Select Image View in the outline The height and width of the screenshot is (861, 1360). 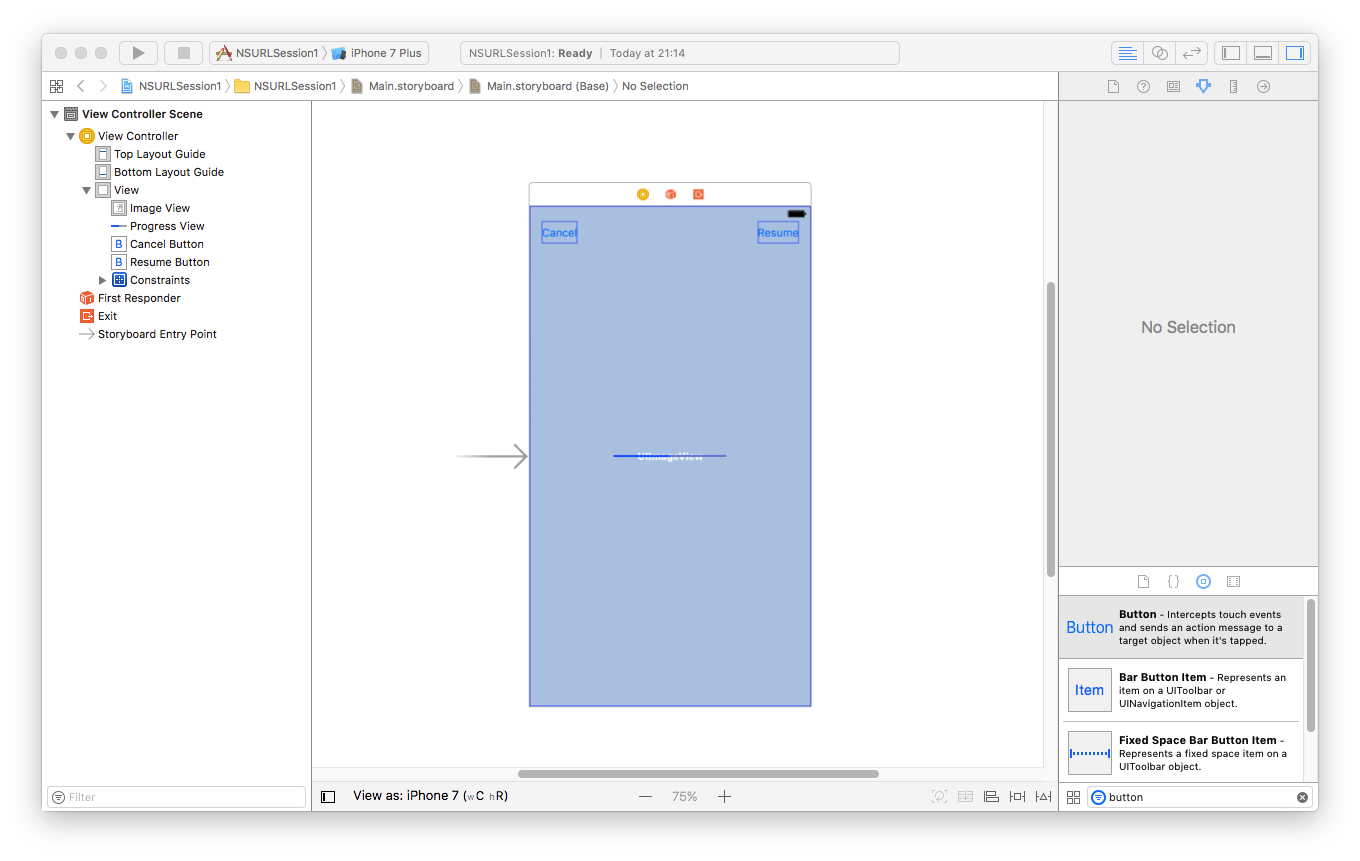[x=159, y=208]
